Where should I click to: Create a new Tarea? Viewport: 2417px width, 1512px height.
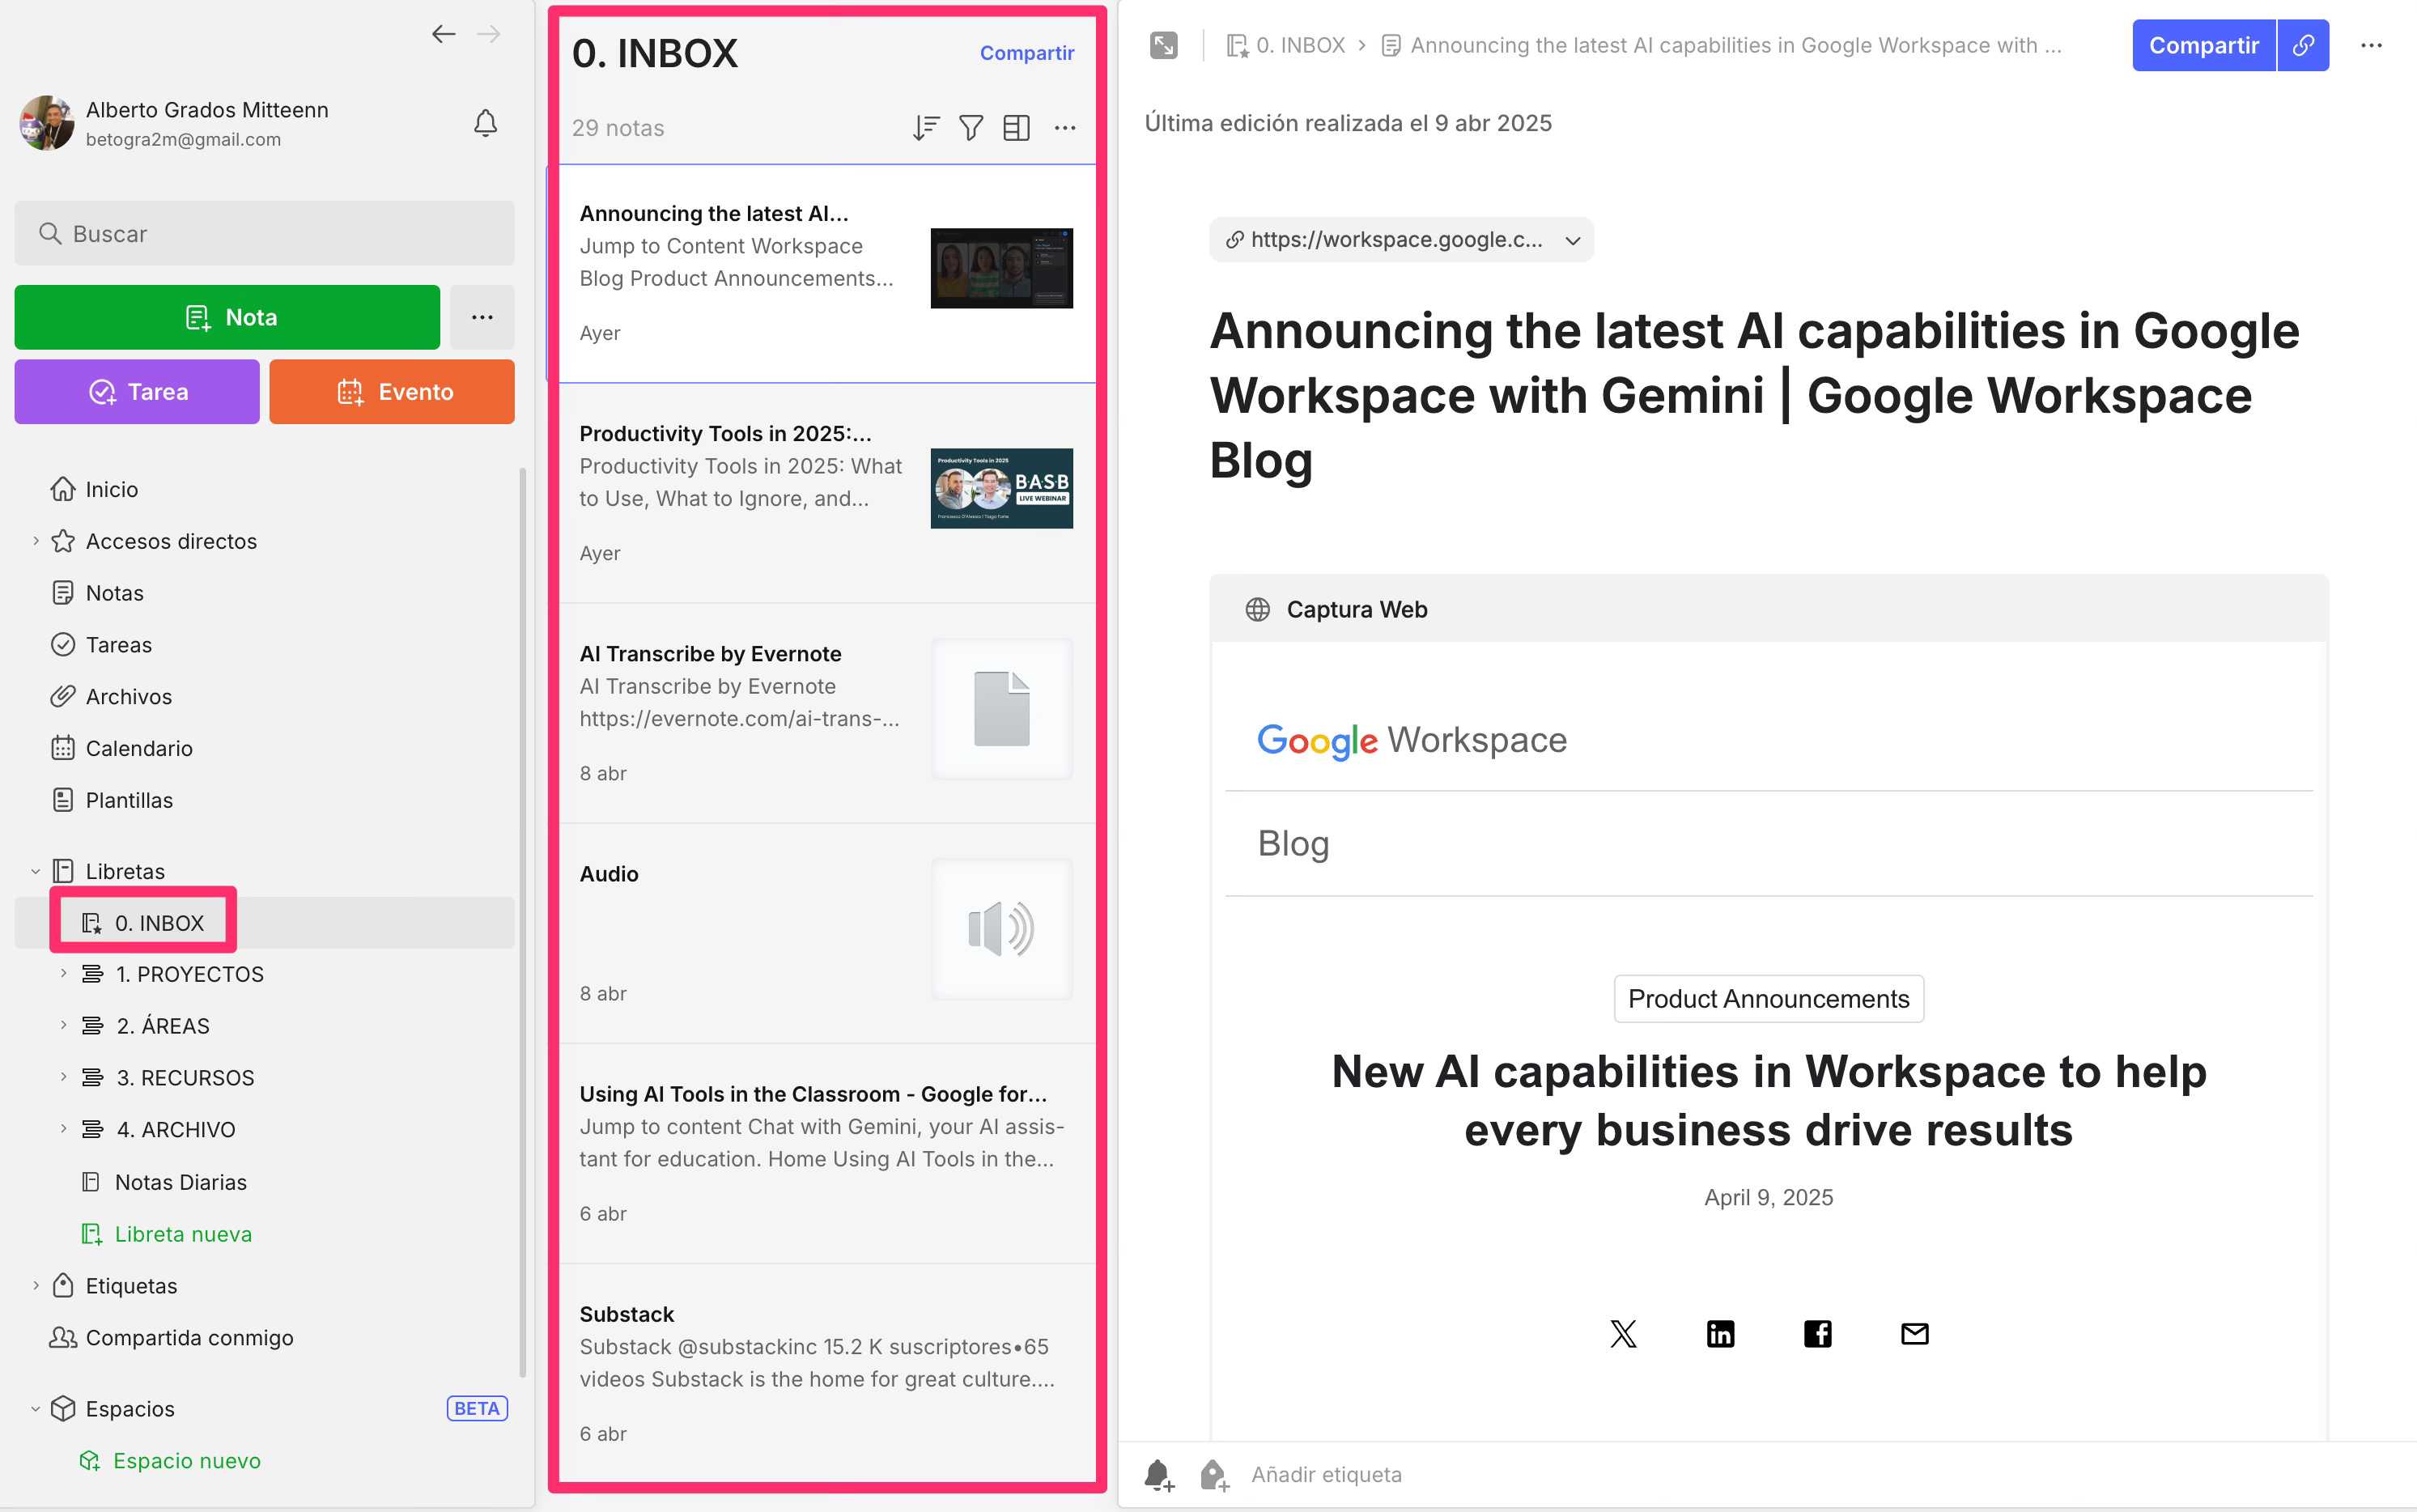(137, 392)
